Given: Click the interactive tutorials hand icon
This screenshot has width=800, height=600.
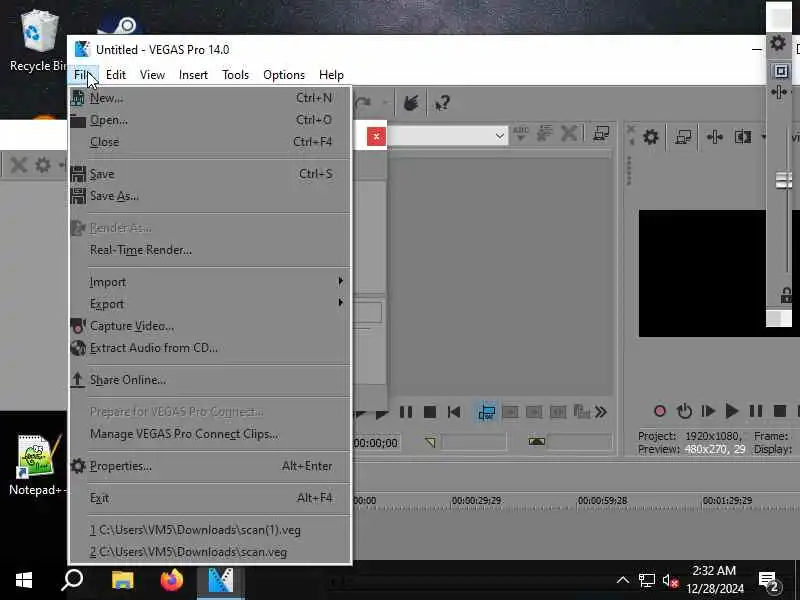Looking at the screenshot, I should (411, 103).
